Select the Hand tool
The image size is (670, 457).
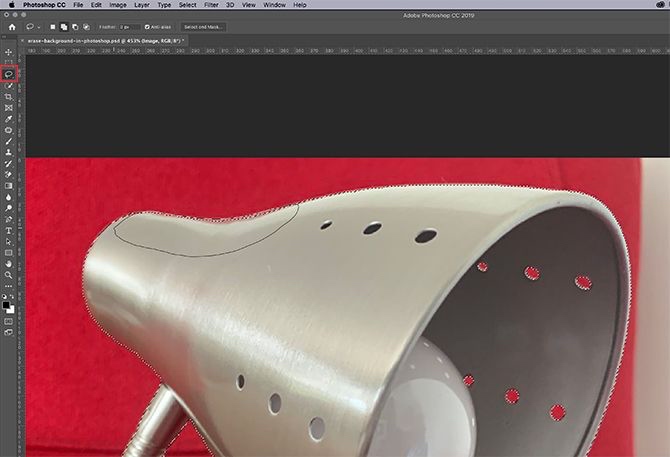9,263
